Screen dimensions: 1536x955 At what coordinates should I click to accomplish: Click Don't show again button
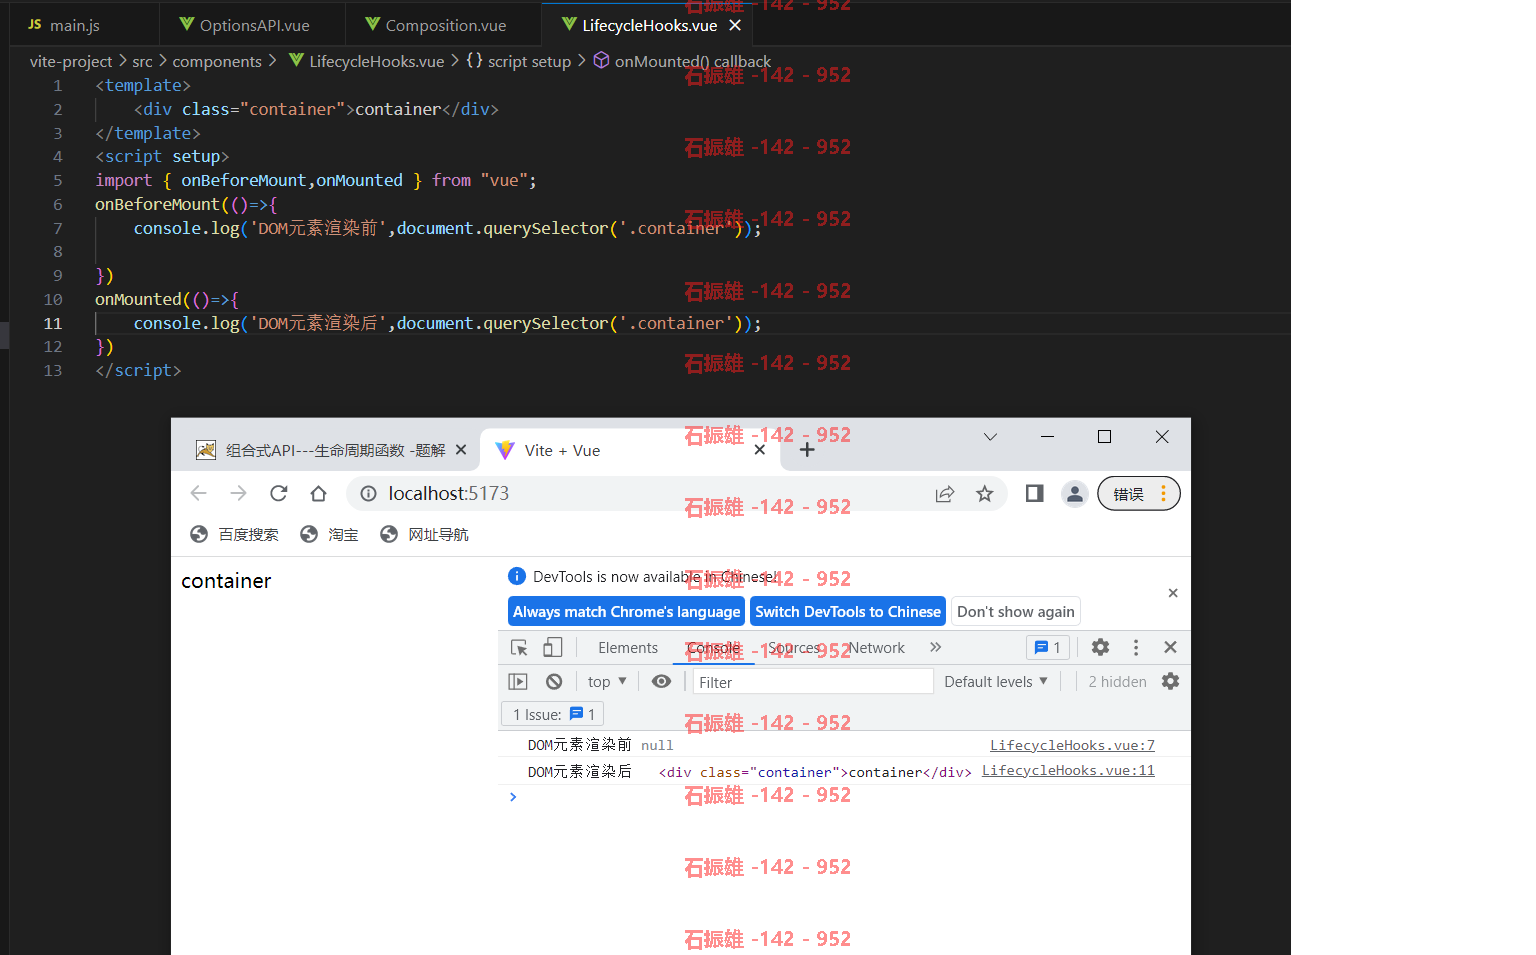point(1016,611)
